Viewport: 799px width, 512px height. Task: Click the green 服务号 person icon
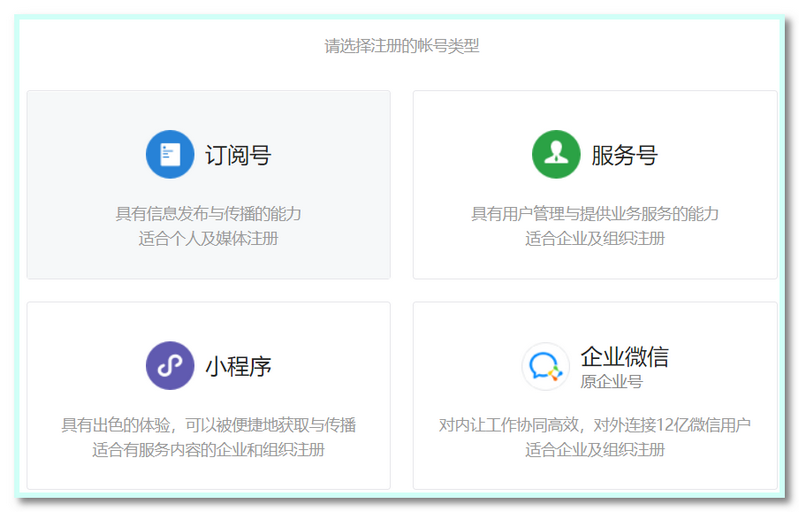pyautogui.click(x=556, y=154)
